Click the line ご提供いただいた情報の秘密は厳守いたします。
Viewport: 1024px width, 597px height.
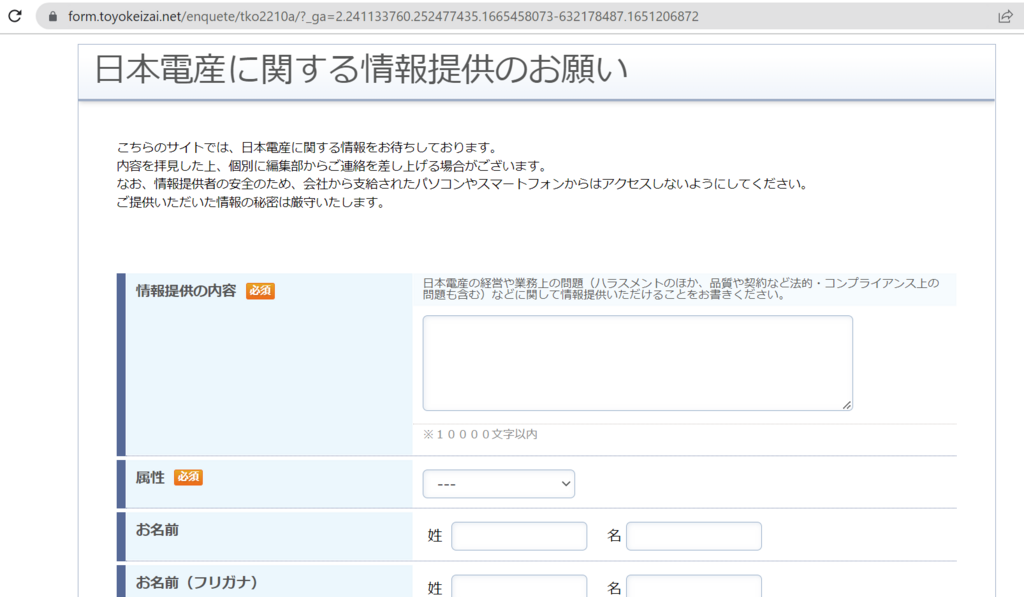coord(253,202)
